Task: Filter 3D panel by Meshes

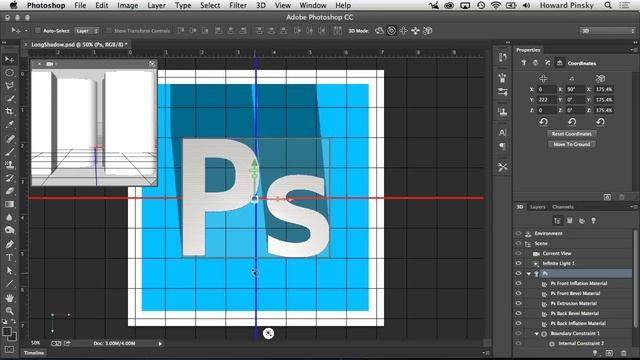Action: [569, 221]
